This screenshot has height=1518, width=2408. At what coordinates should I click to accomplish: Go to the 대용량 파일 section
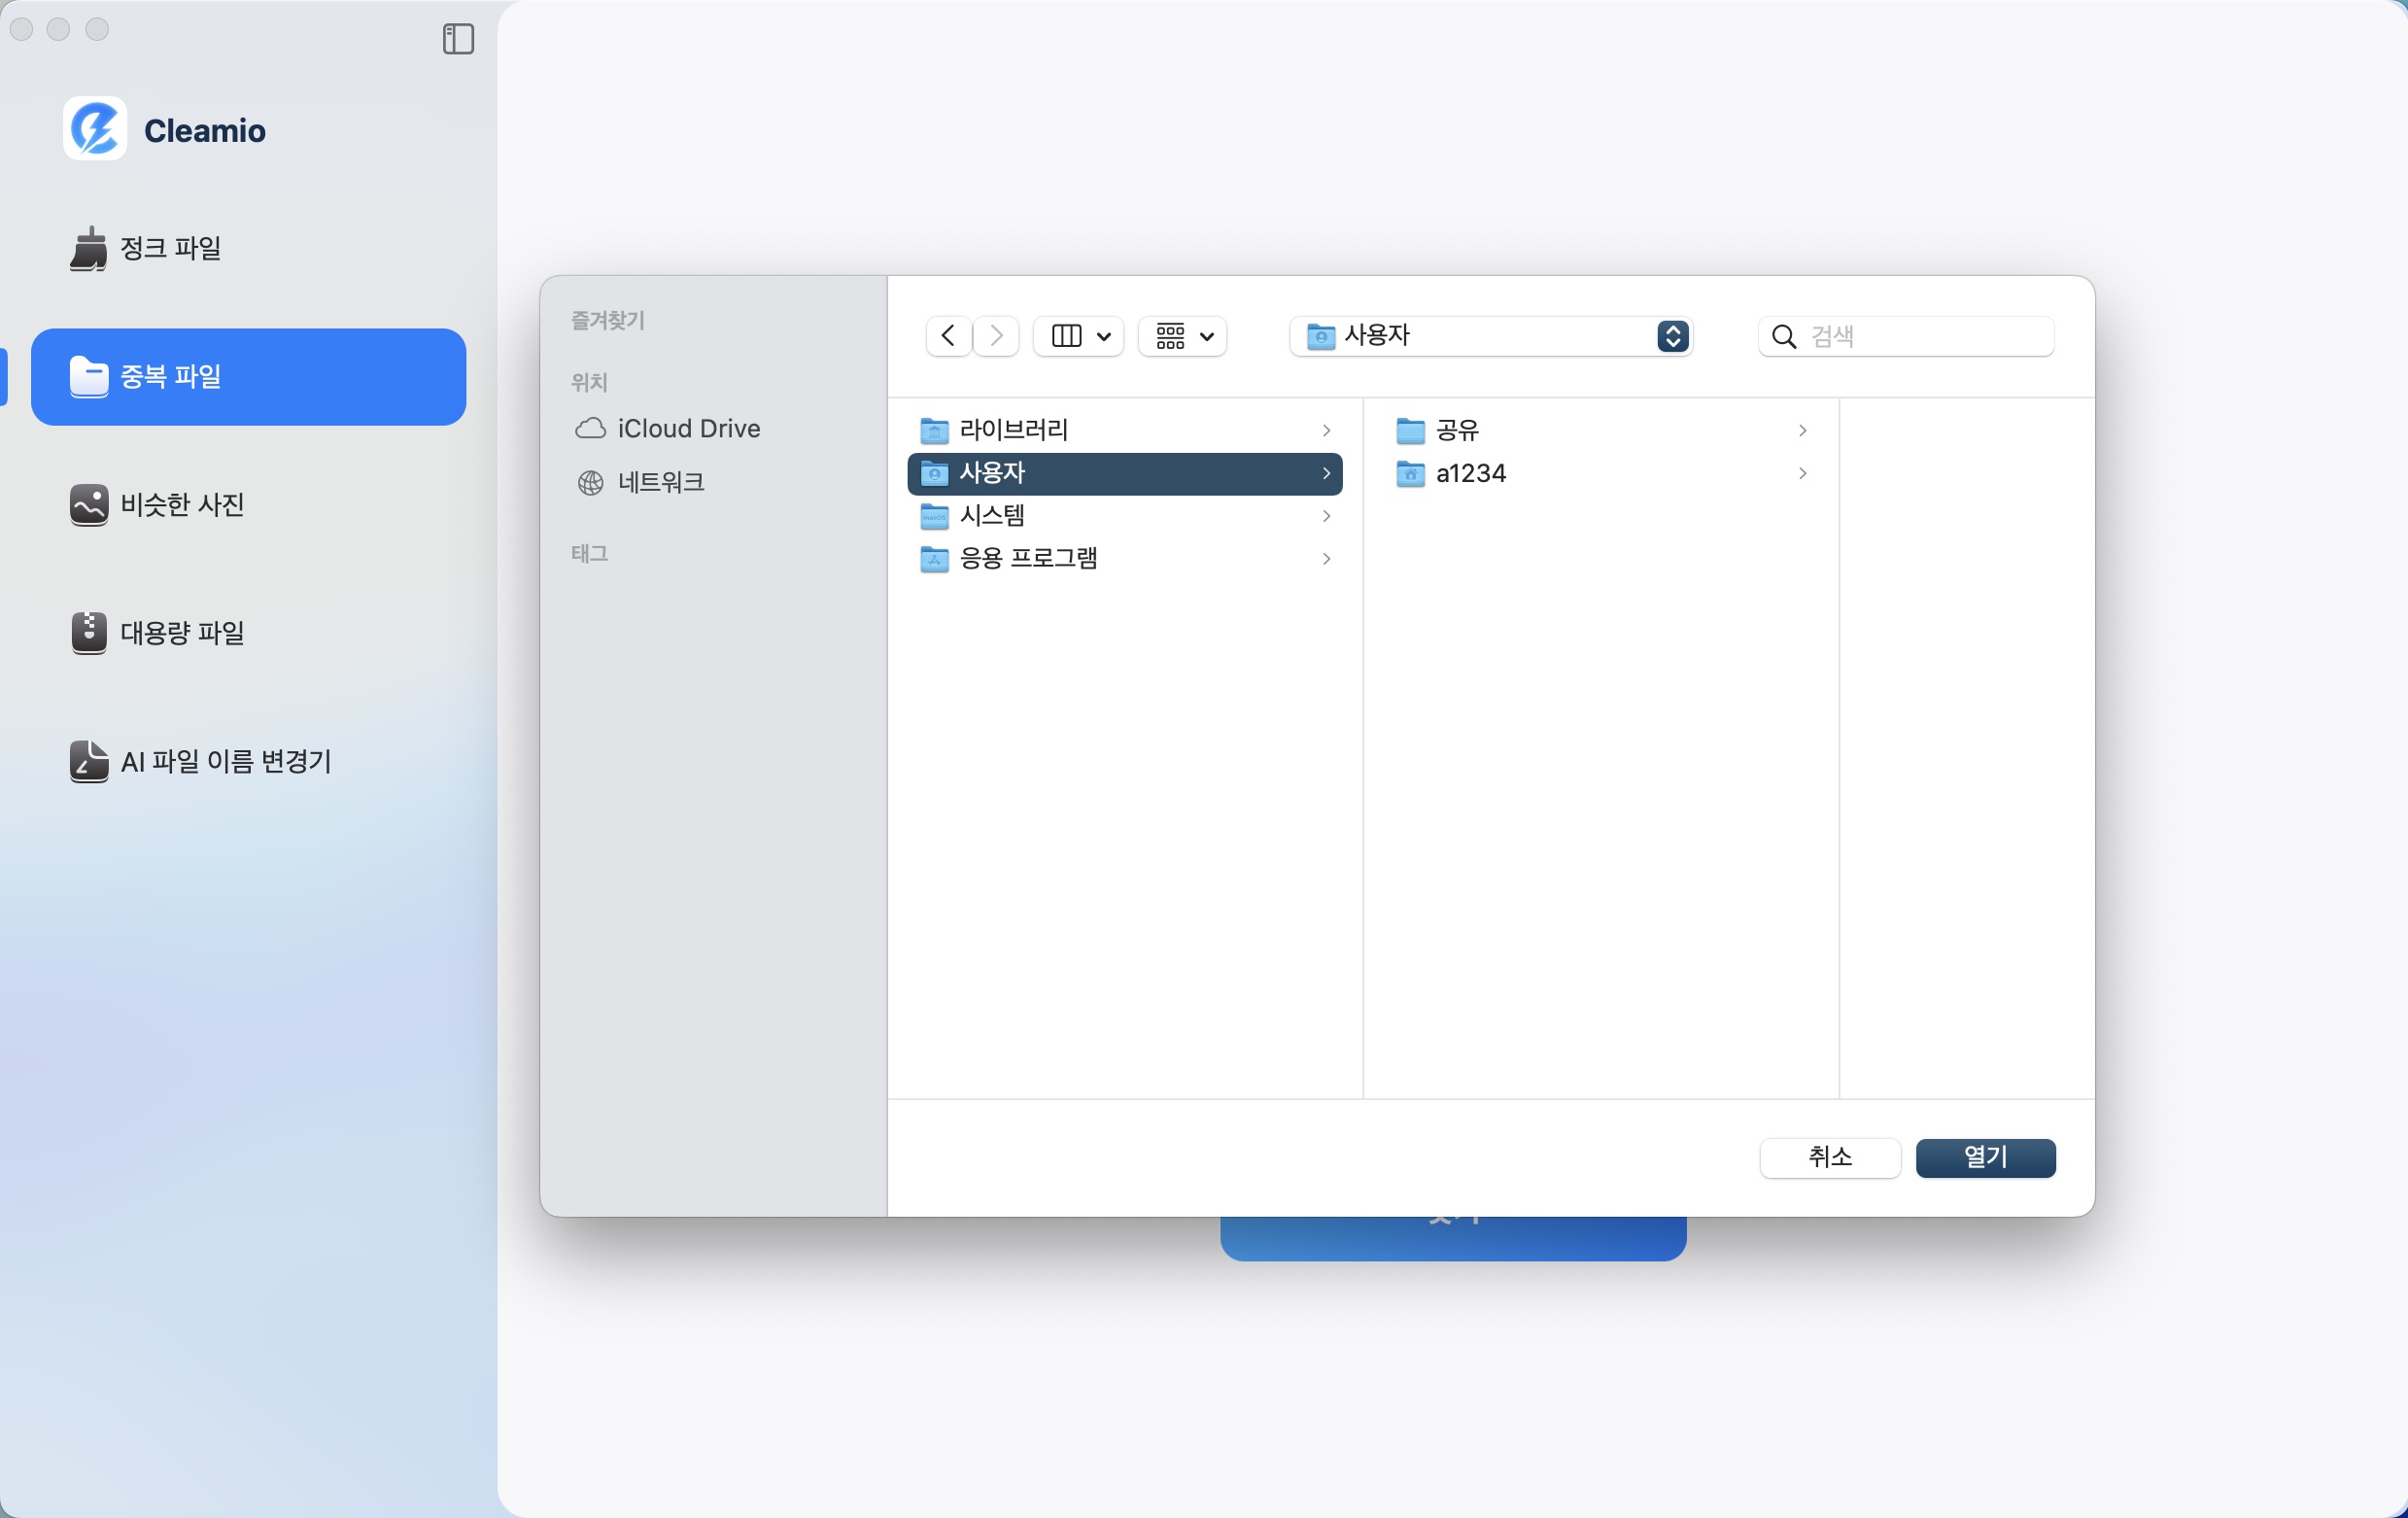click(x=181, y=633)
